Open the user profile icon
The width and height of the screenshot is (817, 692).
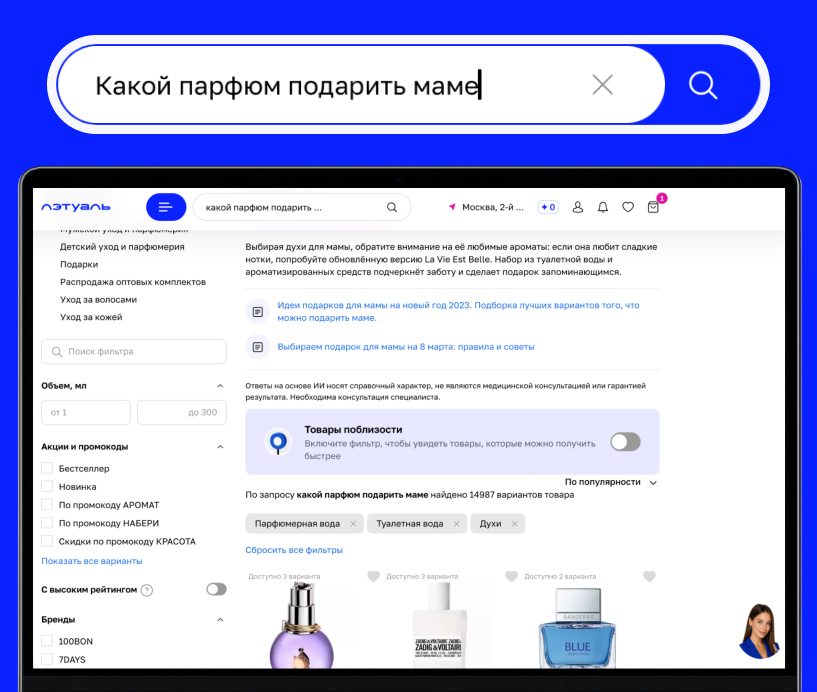(x=577, y=207)
